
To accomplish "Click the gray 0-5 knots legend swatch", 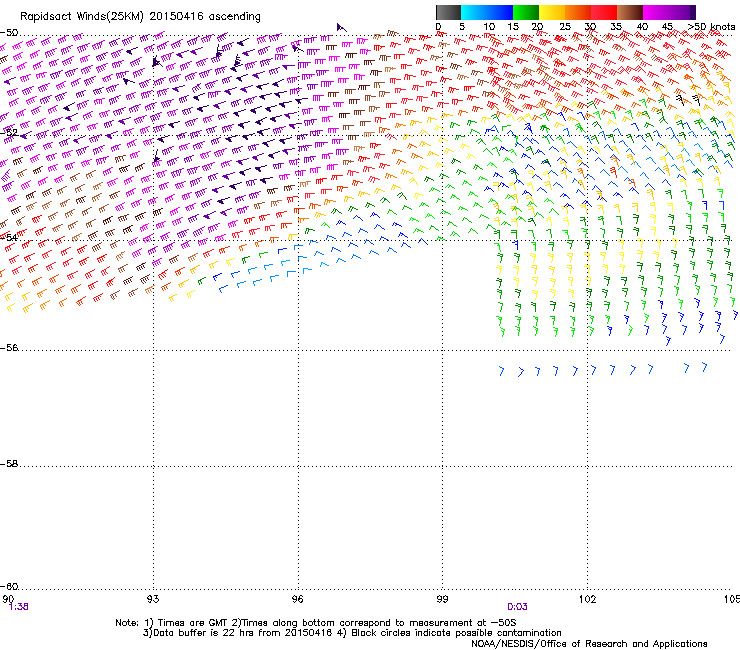I will tap(448, 12).
